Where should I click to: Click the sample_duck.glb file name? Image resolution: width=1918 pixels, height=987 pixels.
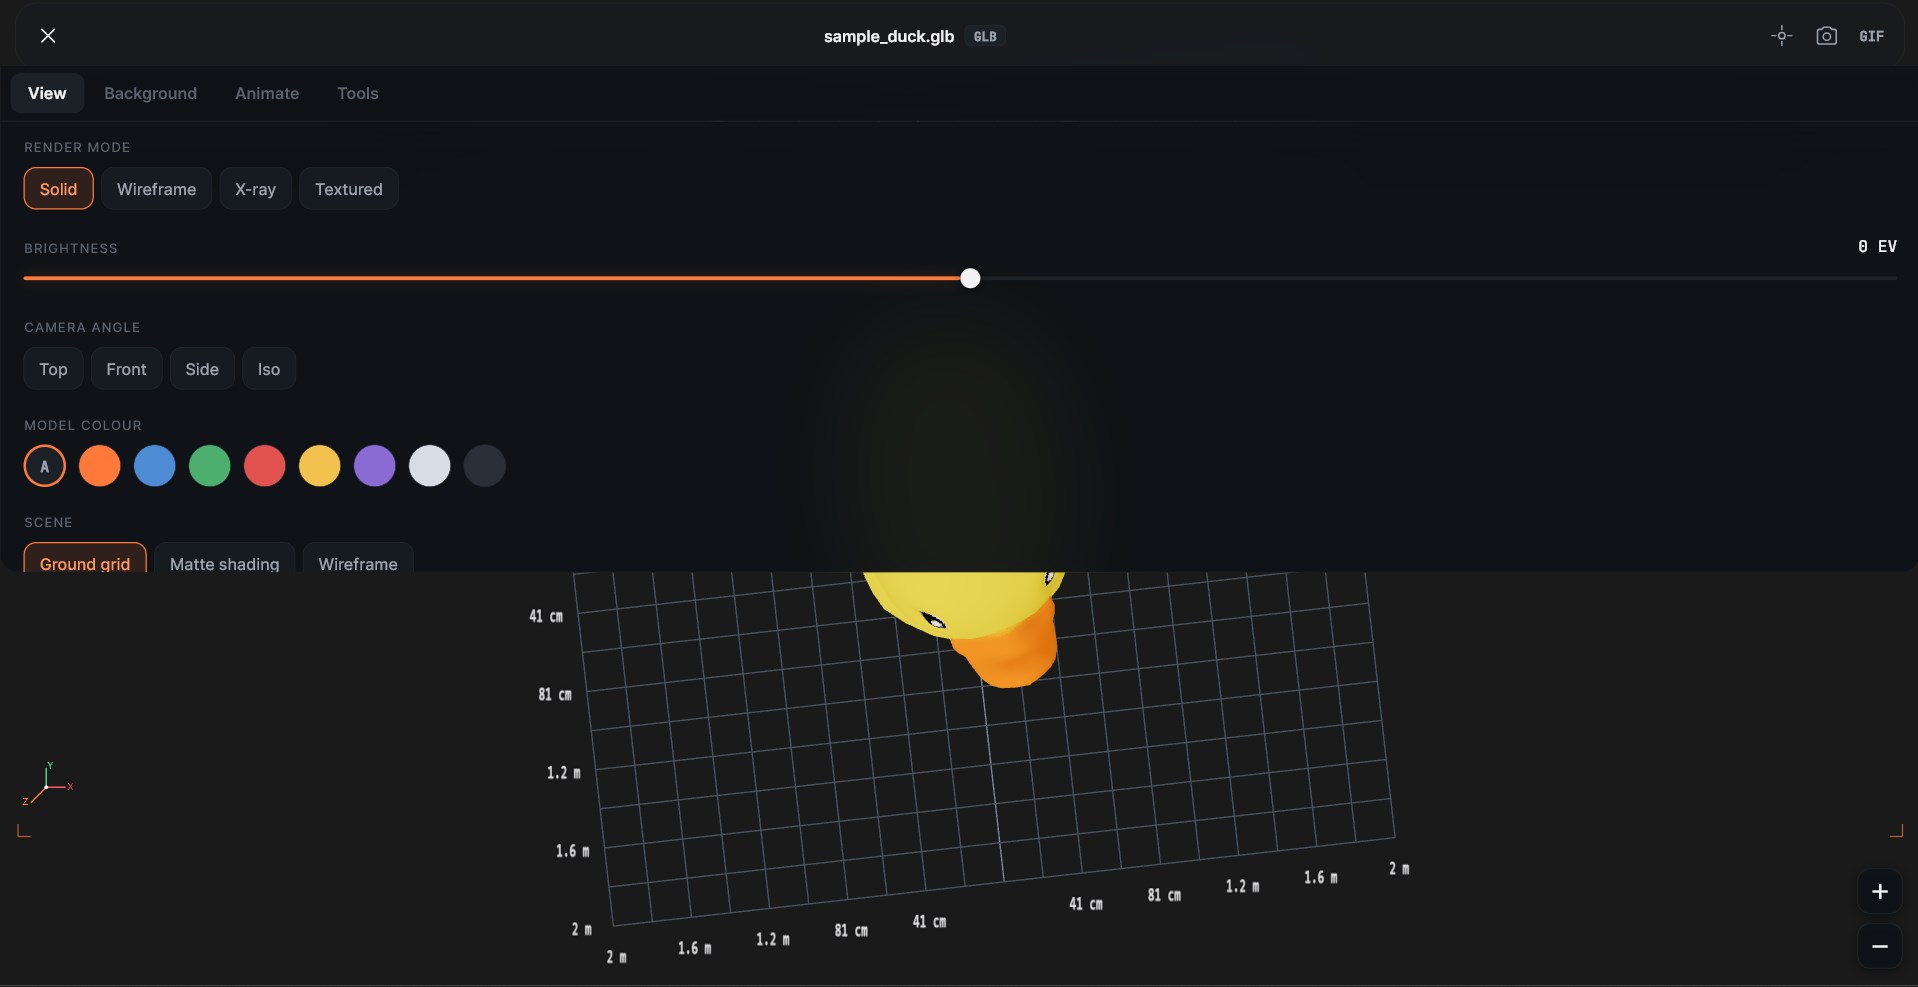889,36
